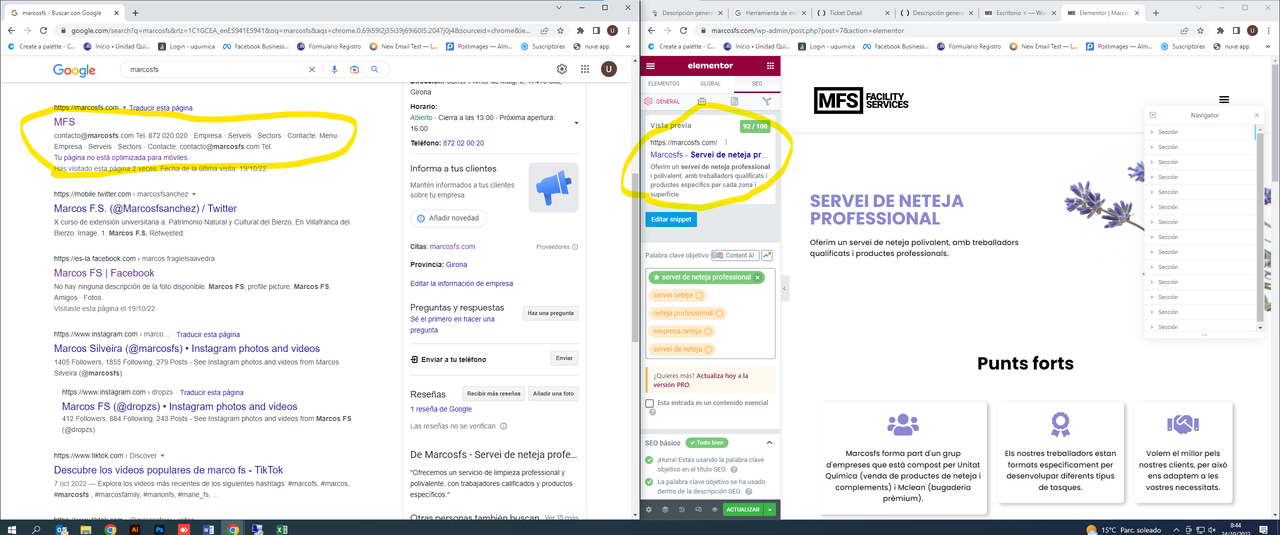Image resolution: width=1280 pixels, height=535 pixels.
Task: Open the MFS search result link
Action: 64,121
